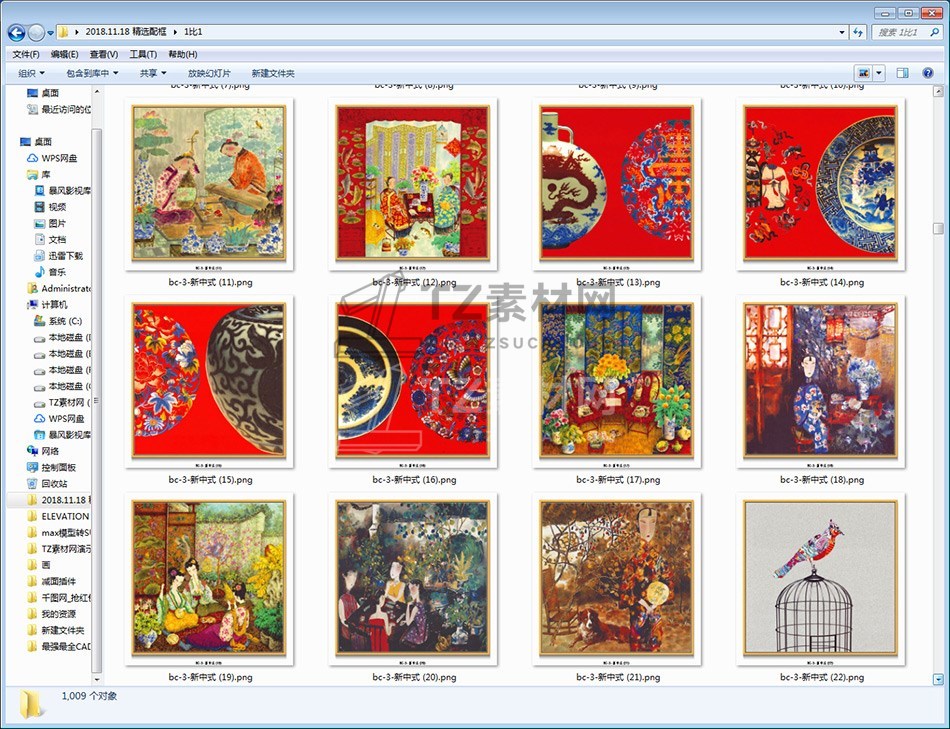Viewport: 950px width, 729px height.
Task: Select 最强最全CAD folder in sidebar
Action: pos(59,647)
